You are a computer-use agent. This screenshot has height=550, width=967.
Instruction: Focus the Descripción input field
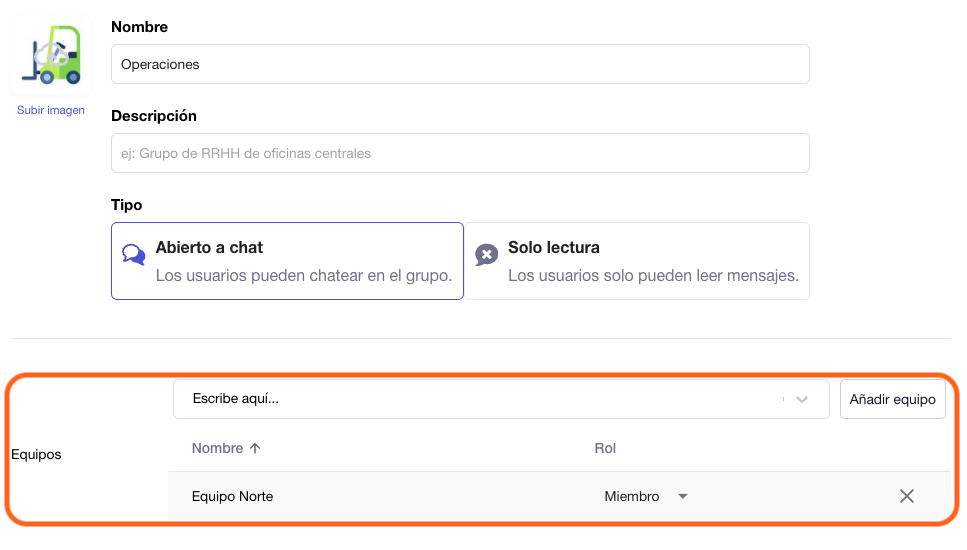[x=460, y=153]
